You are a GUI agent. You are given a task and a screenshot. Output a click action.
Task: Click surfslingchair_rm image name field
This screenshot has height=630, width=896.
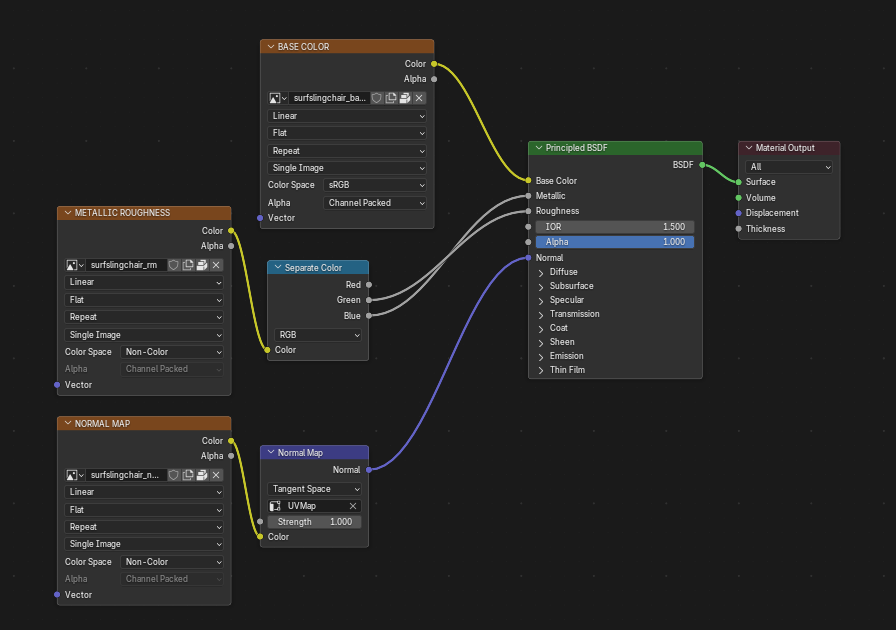(x=126, y=265)
